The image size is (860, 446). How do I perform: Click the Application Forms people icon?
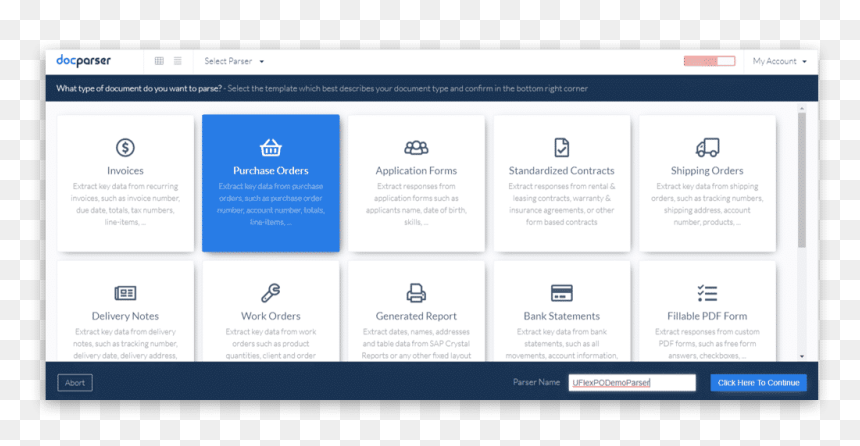416,147
